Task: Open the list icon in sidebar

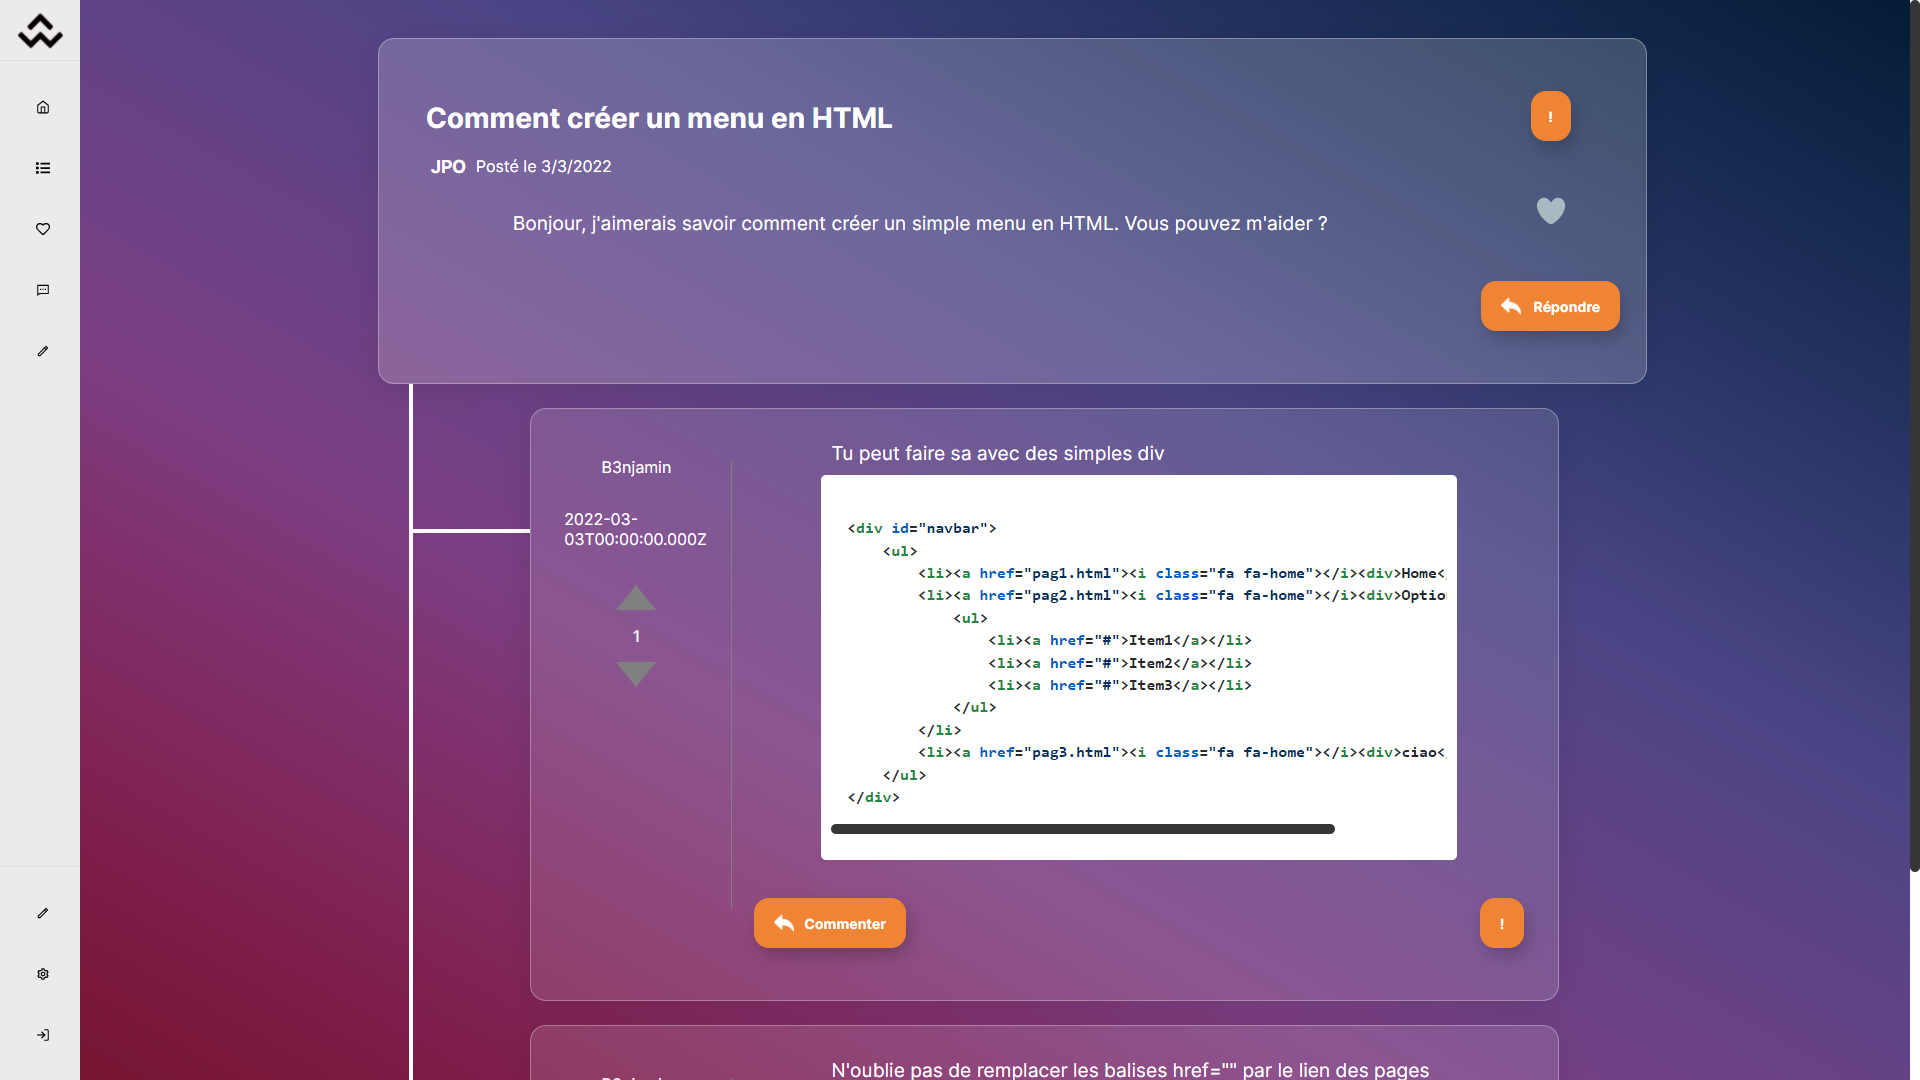Action: 43,168
